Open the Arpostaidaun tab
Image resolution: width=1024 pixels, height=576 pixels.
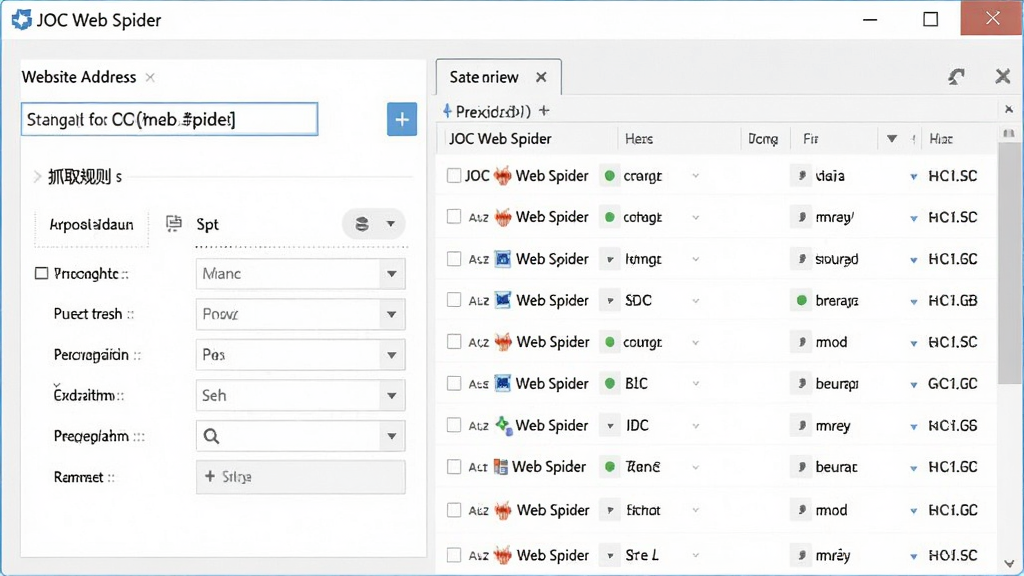91,225
